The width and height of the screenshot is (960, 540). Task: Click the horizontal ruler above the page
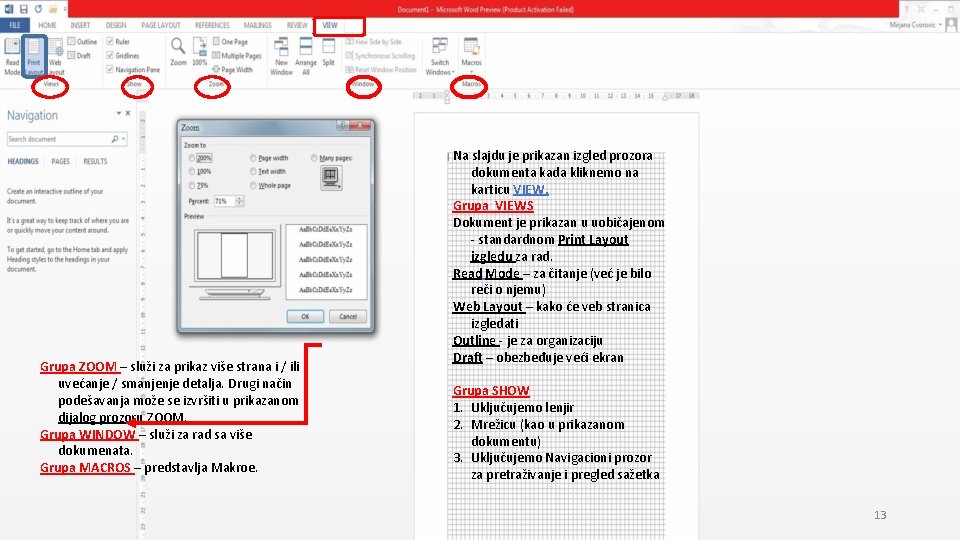point(556,96)
